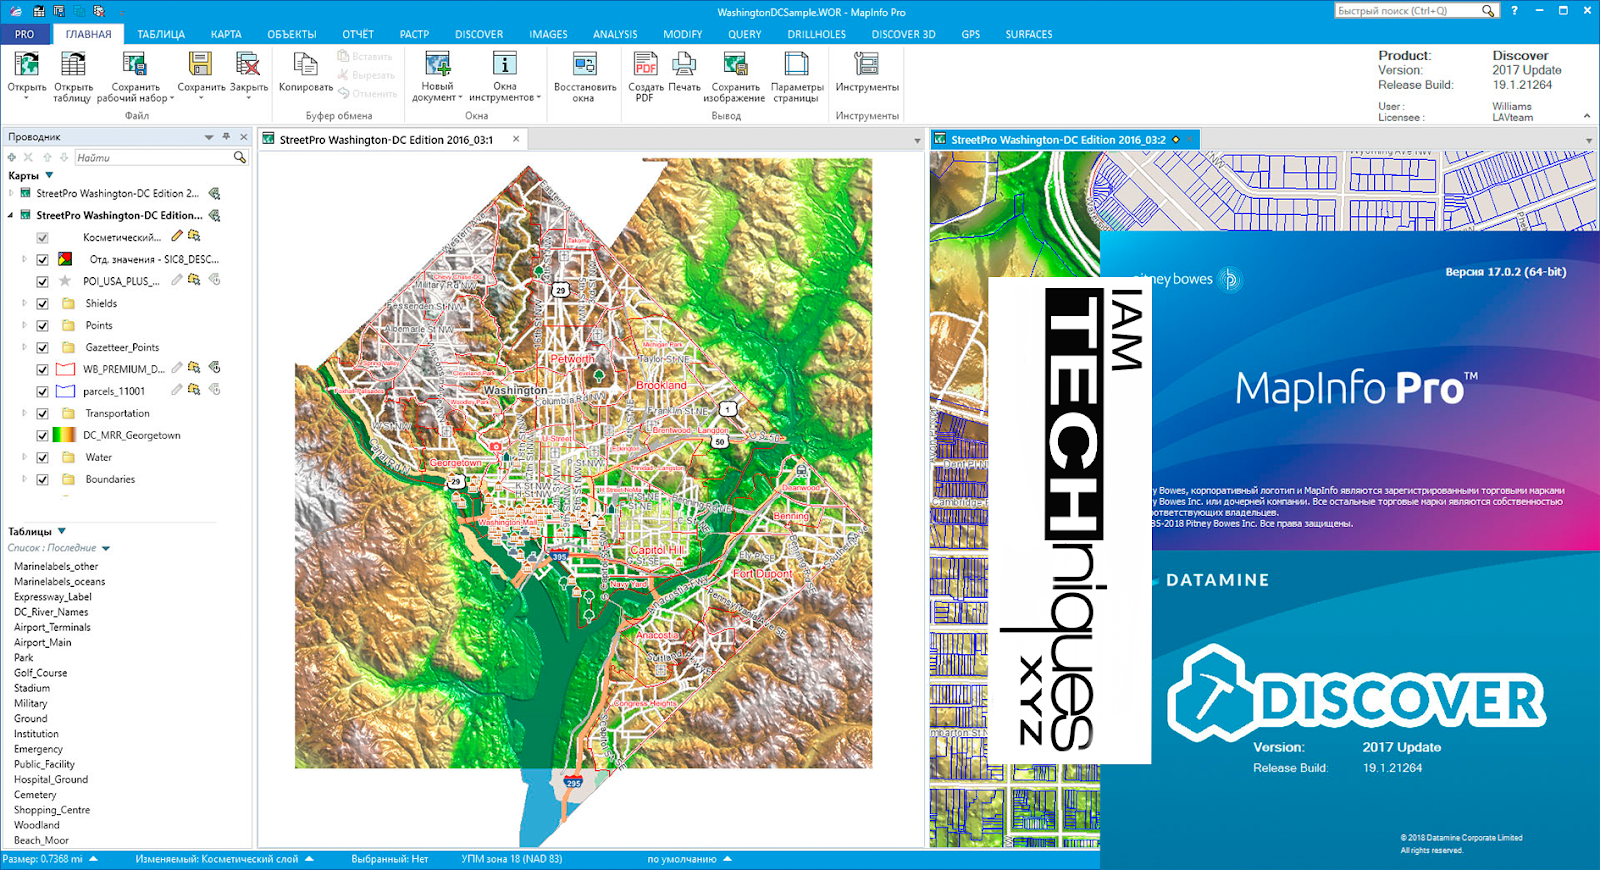Click Сохранить рабочий набор icon

tap(134, 64)
